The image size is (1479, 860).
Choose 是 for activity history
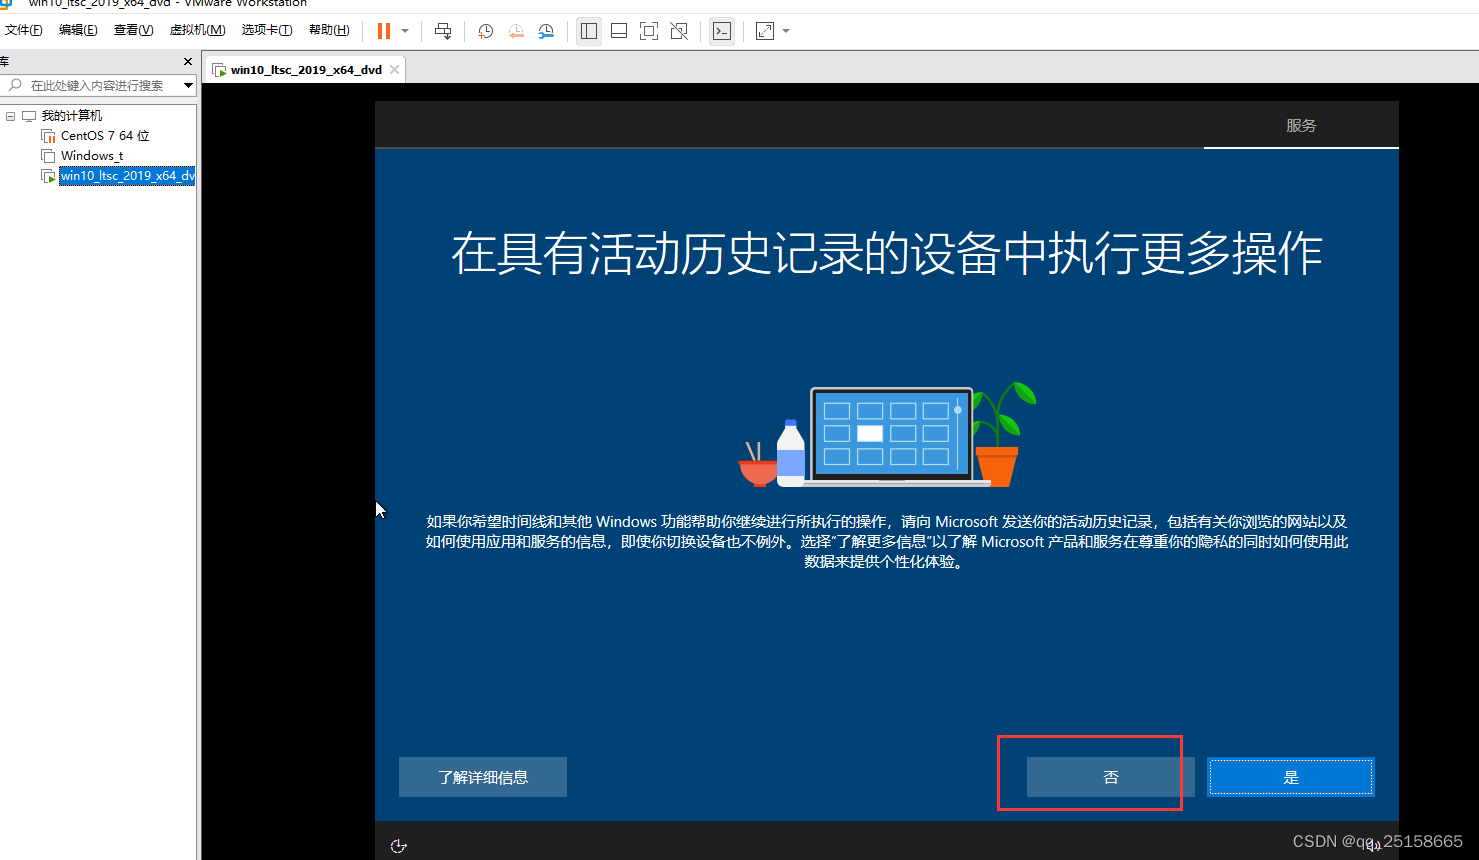[x=1291, y=777]
